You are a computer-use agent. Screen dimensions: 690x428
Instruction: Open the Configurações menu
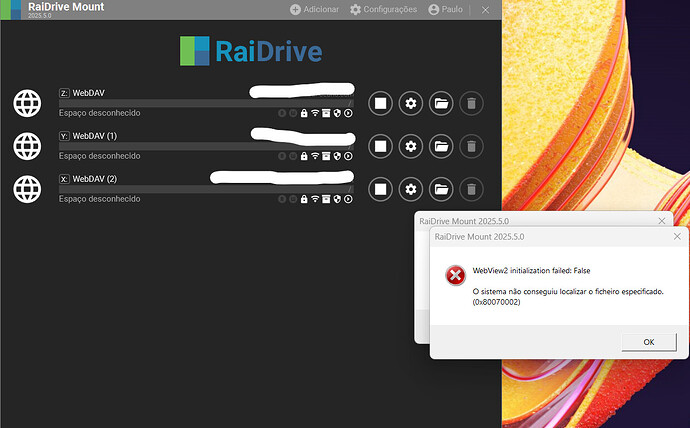[x=383, y=9]
